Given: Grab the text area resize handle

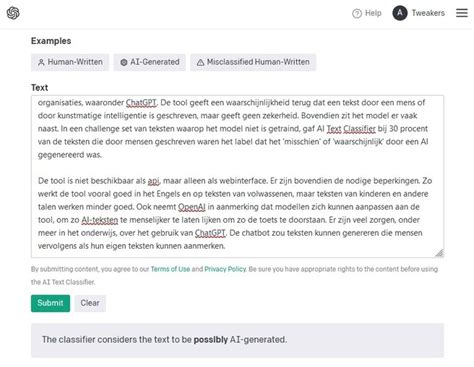Looking at the screenshot, I should [x=439, y=253].
